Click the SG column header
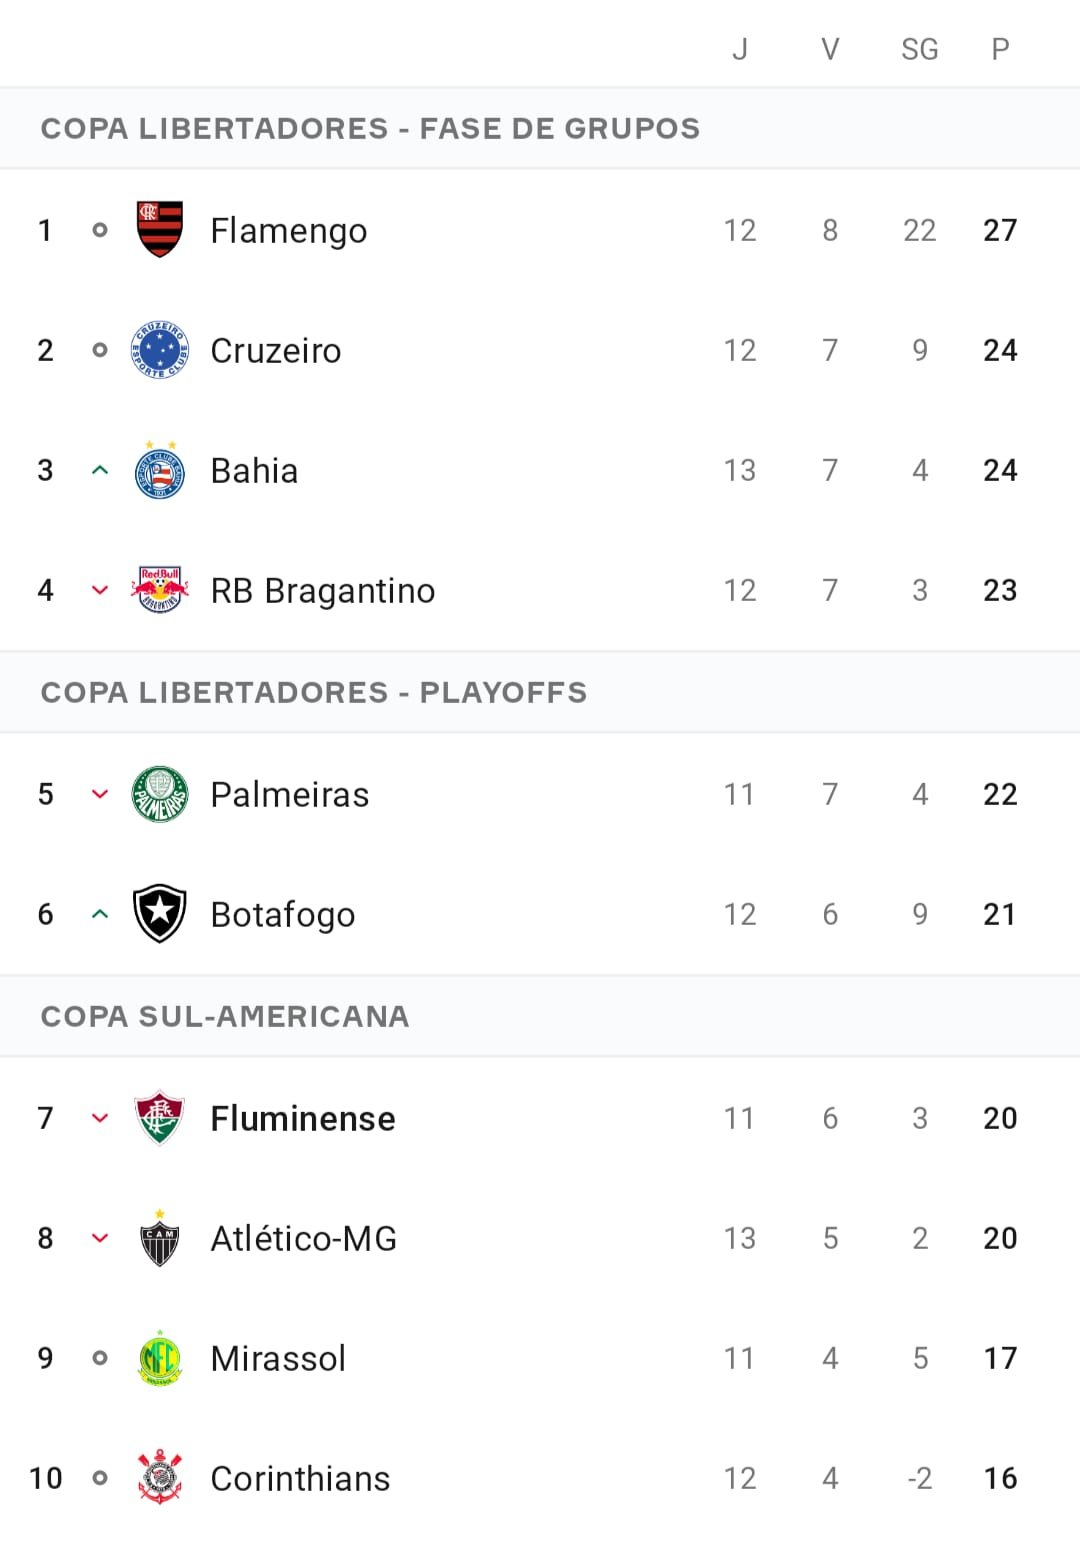This screenshot has height=1549, width=1080. (x=920, y=49)
